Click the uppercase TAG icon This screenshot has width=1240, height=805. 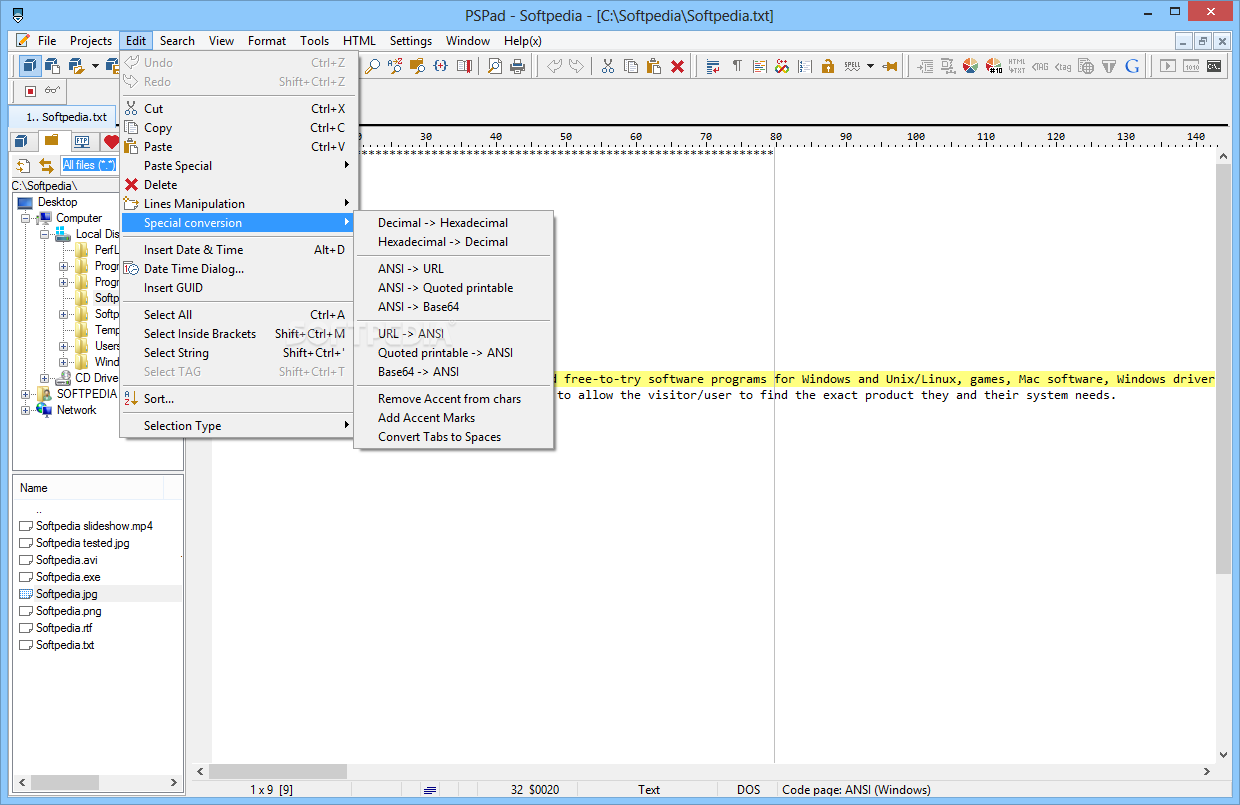click(1040, 66)
